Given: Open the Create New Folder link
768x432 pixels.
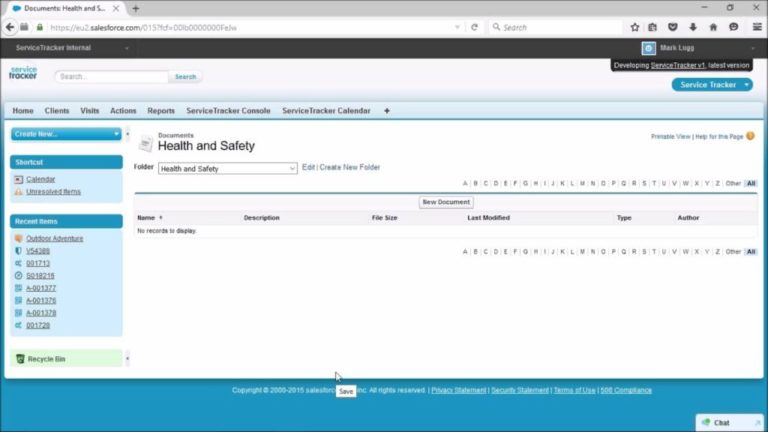Looking at the screenshot, I should [349, 168].
